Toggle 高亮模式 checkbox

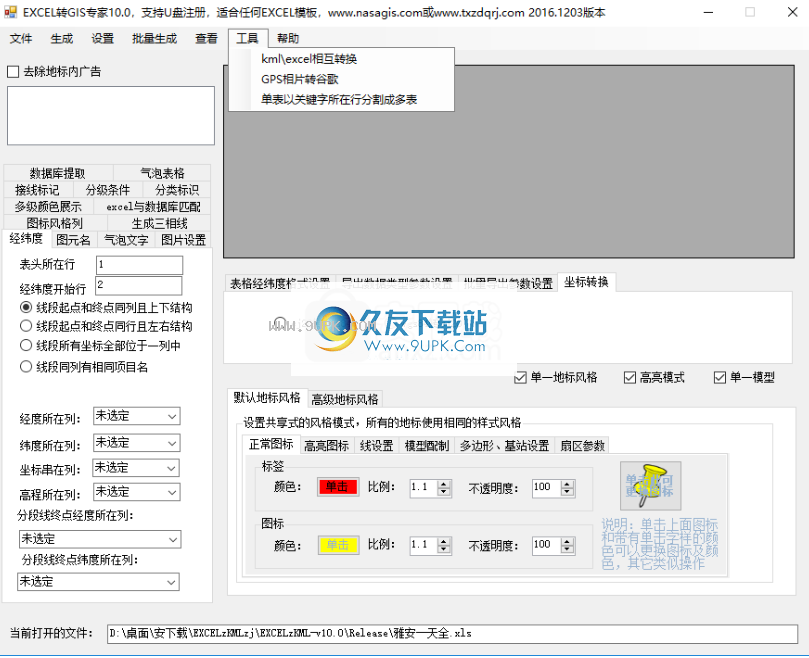tap(629, 378)
